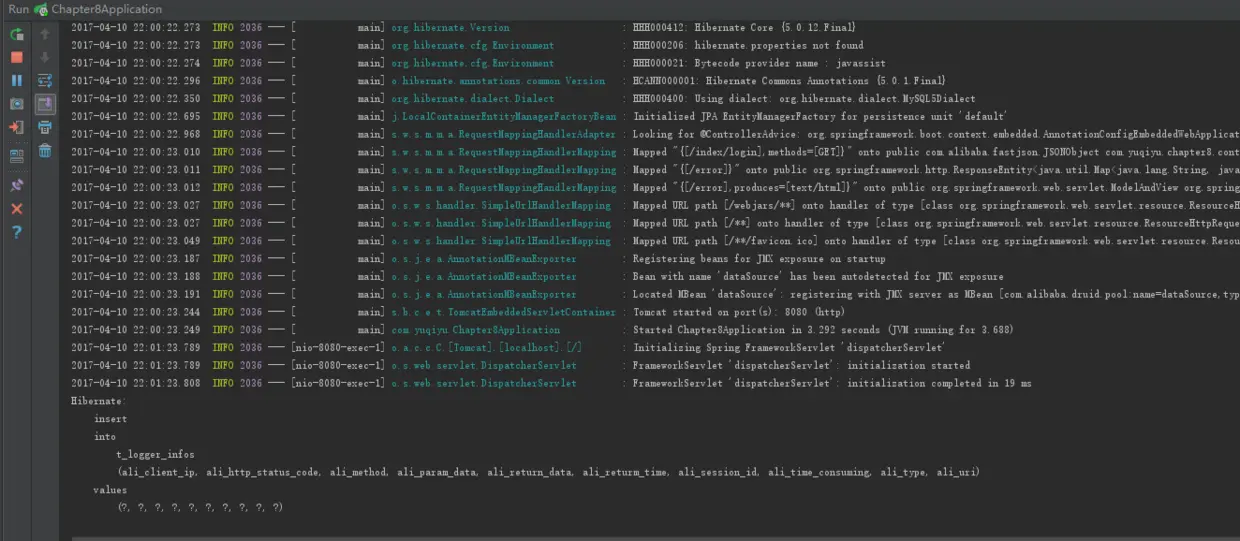This screenshot has height=541, width=1240.
Task: Click the 't_logger_infos' table name line
Action: coord(155,455)
